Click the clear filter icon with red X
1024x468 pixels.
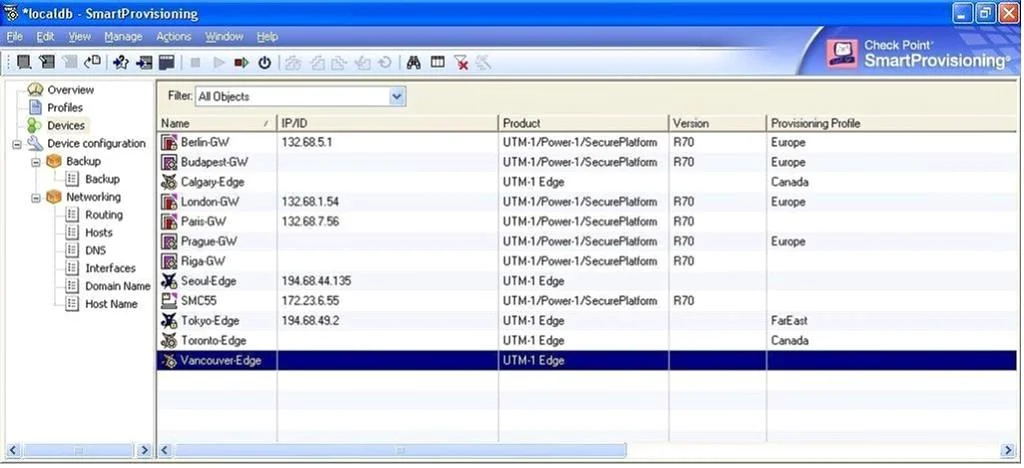[x=461, y=63]
